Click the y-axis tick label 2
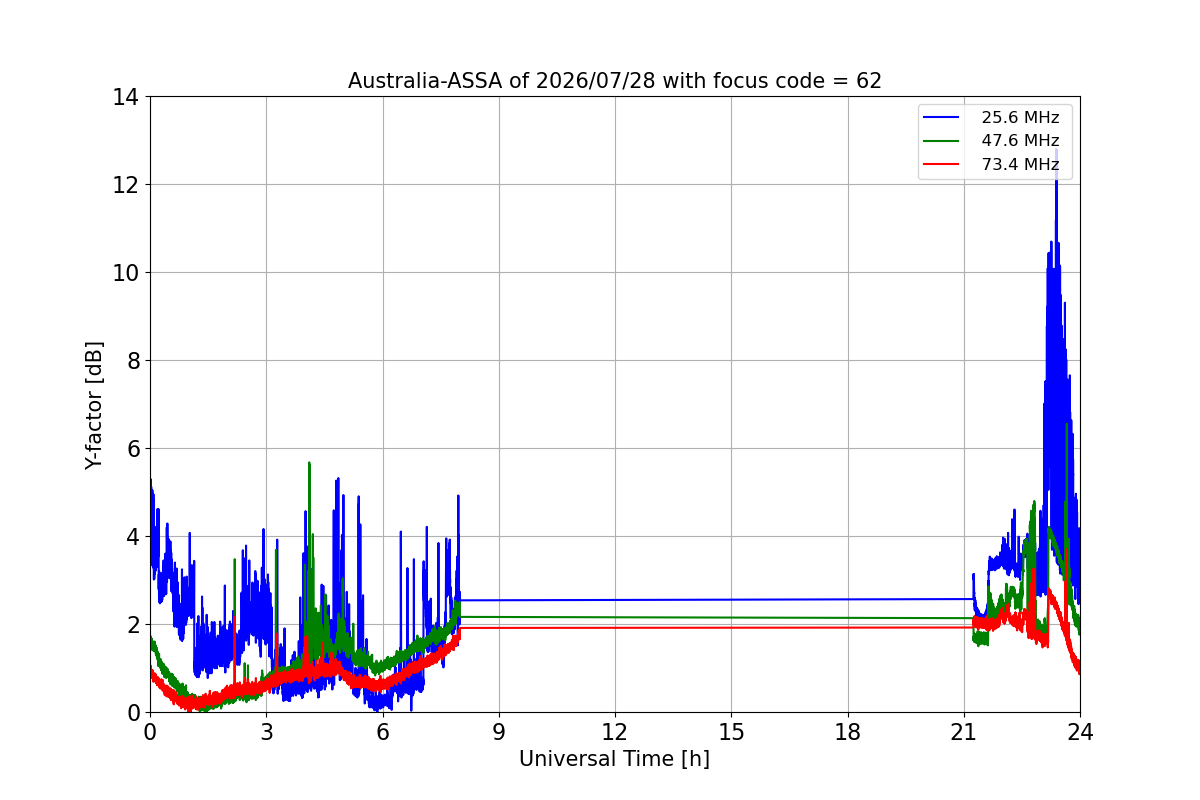The image size is (1200, 800). point(132,625)
